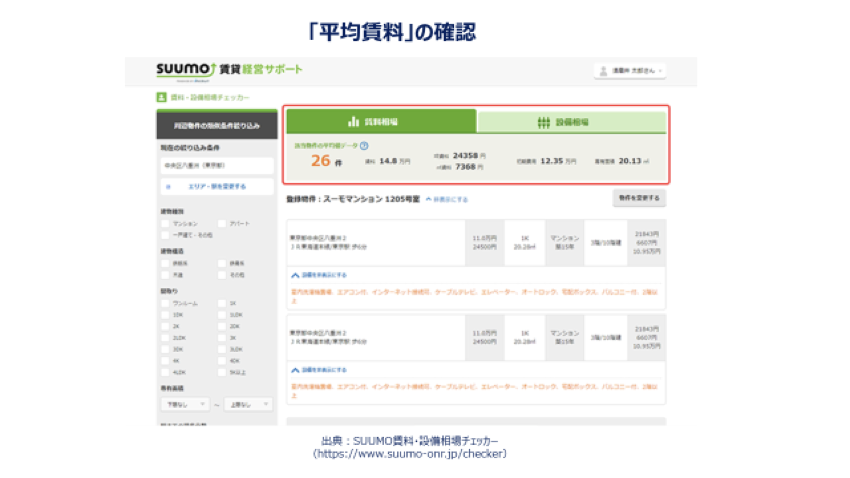Select the 1K floor plan checkbox
850x478 pixels.
point(220,302)
